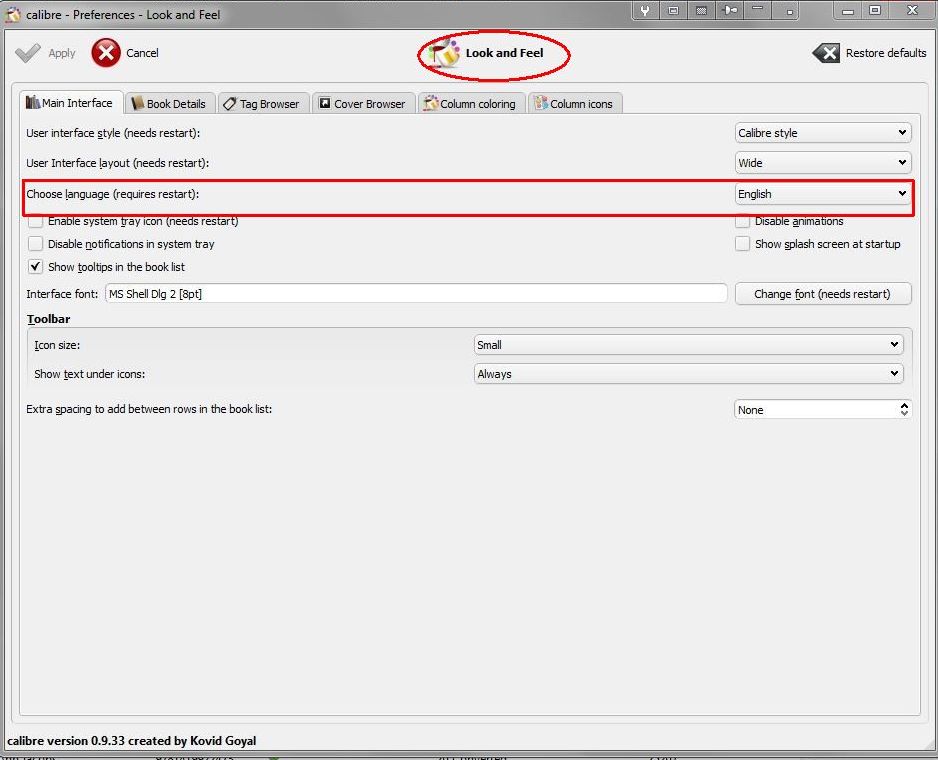Enable Show splash screen at startup
Screen dimensions: 938x760
pos(742,244)
